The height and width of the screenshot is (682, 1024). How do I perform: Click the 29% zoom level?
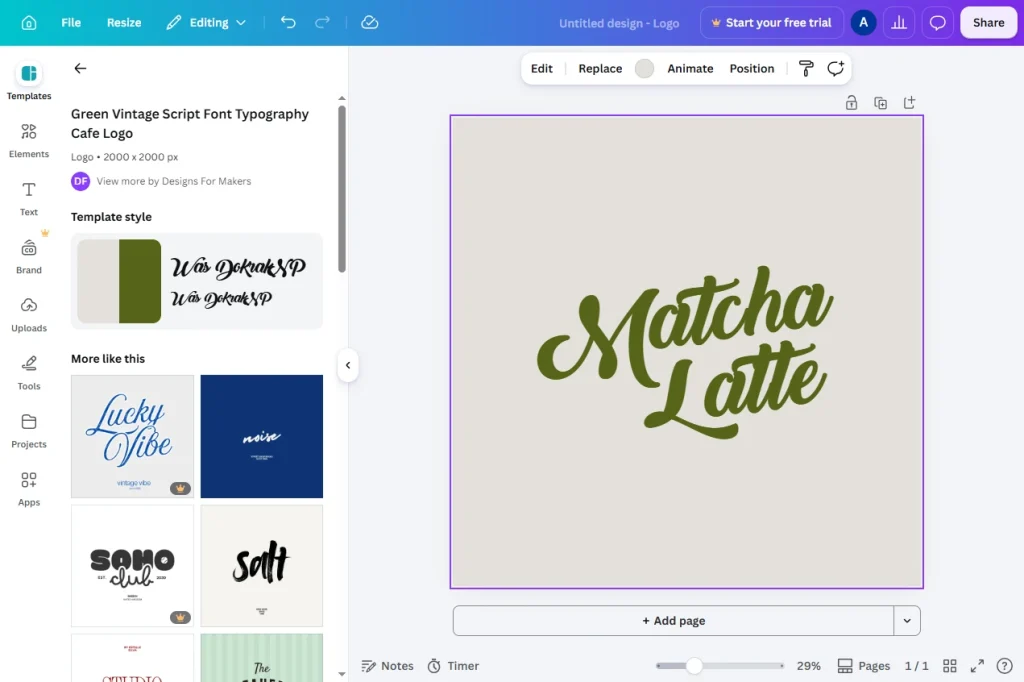pos(808,666)
